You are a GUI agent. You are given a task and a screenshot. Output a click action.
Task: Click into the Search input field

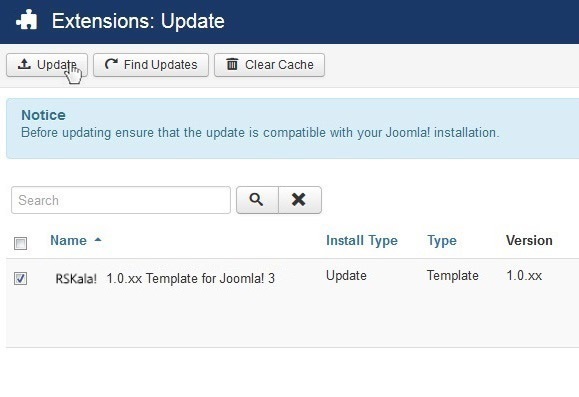[121, 200]
